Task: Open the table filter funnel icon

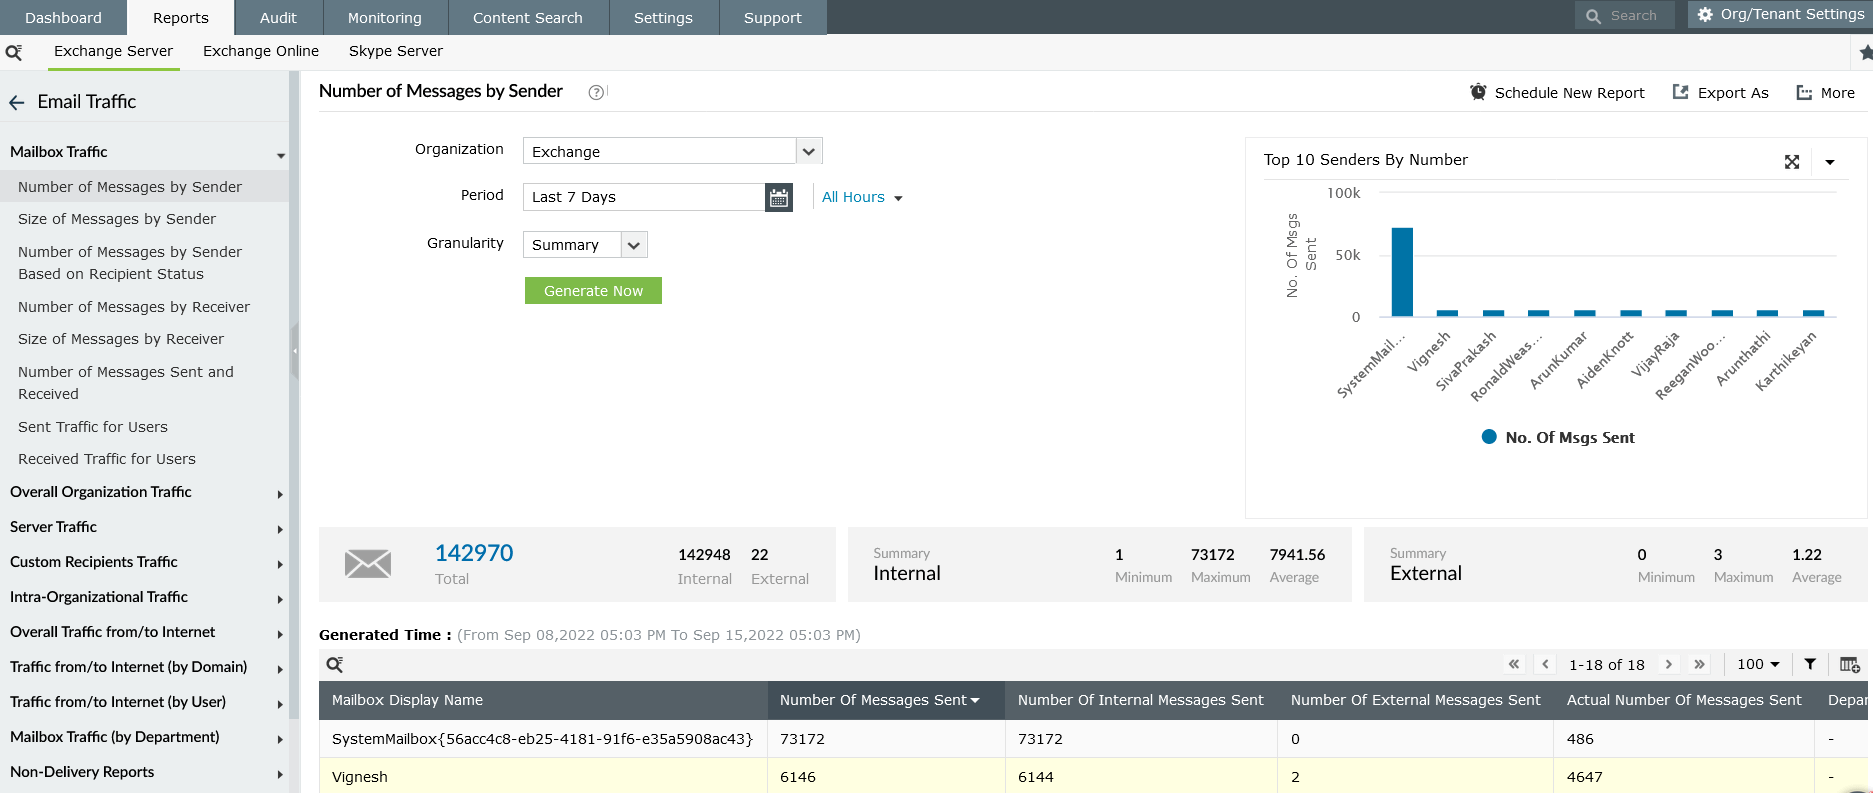Action: coord(1810,664)
